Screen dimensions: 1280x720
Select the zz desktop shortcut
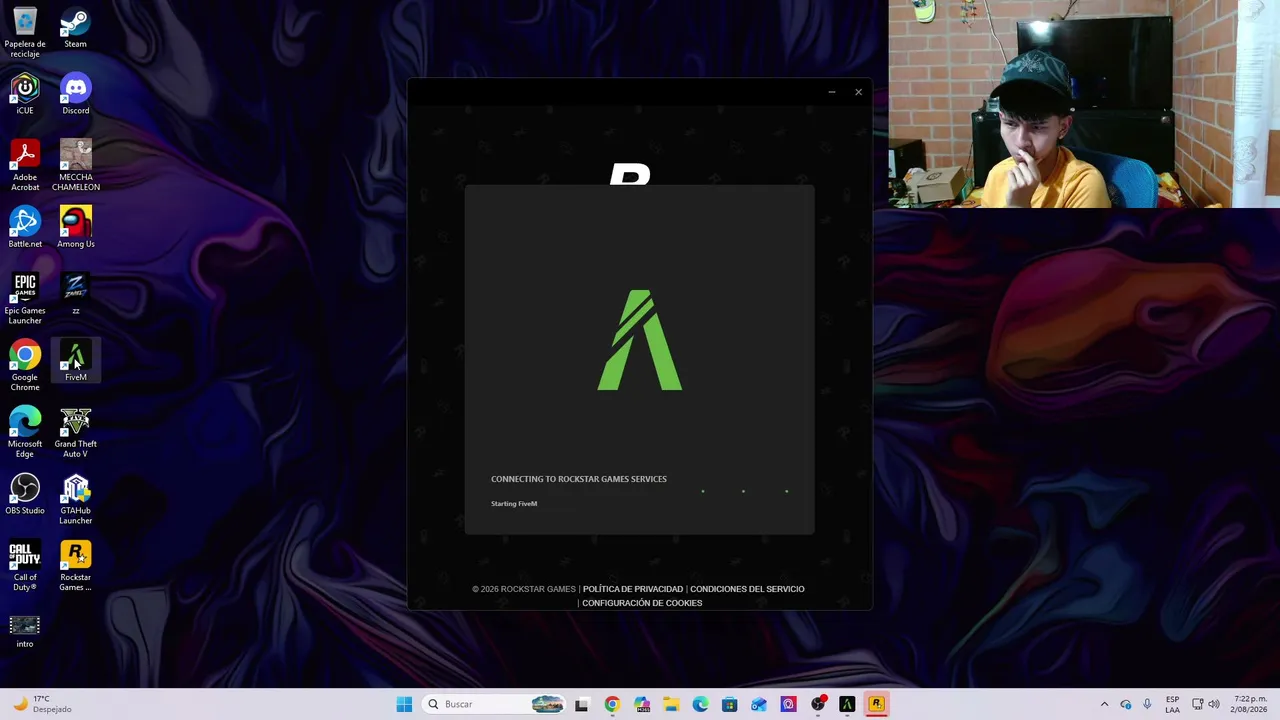[x=75, y=294]
